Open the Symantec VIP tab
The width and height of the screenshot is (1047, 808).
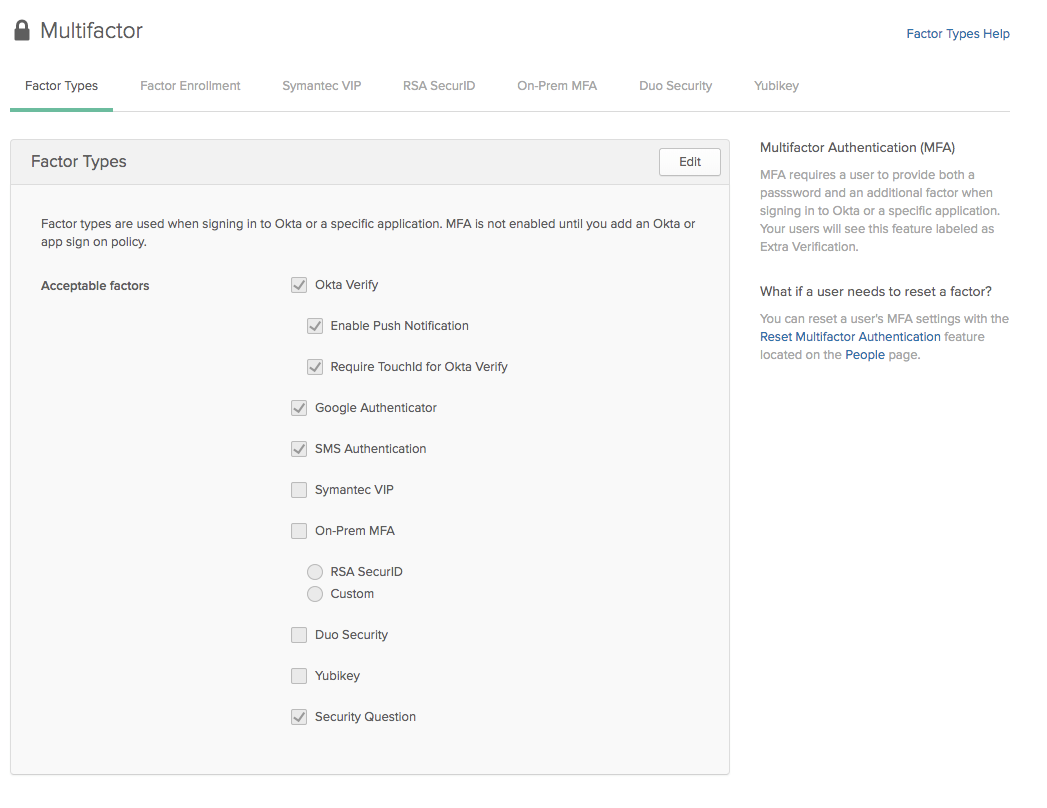pyautogui.click(x=321, y=86)
